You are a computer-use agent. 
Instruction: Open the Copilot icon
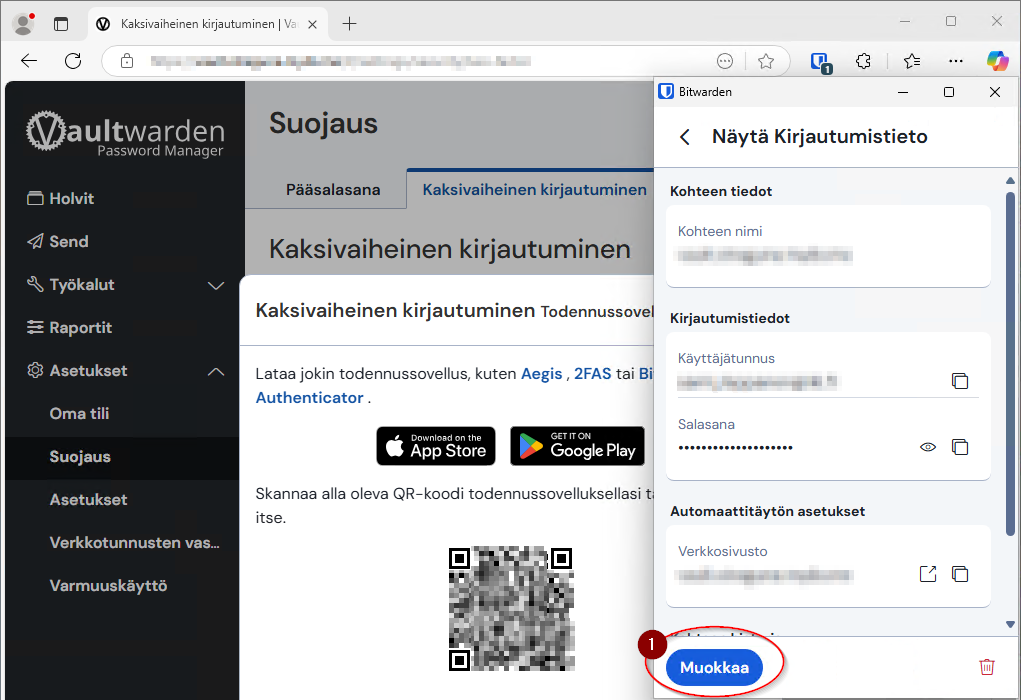(997, 61)
